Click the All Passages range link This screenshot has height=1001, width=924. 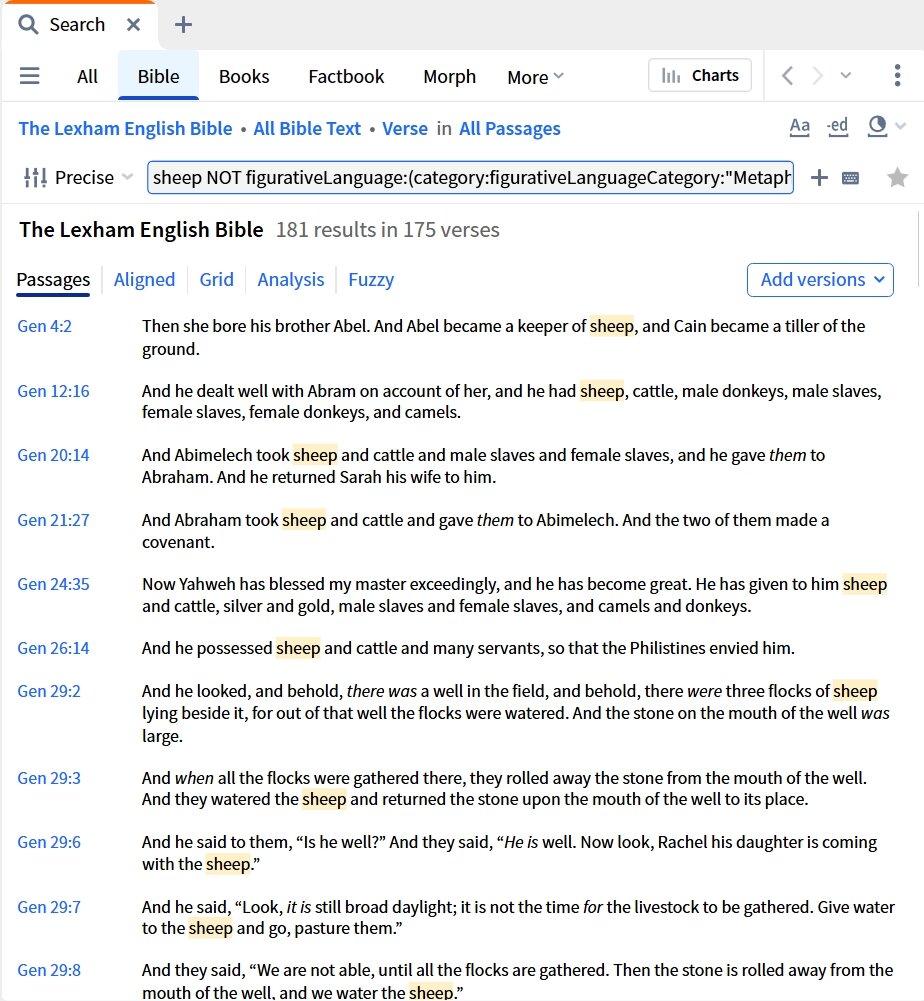[510, 128]
